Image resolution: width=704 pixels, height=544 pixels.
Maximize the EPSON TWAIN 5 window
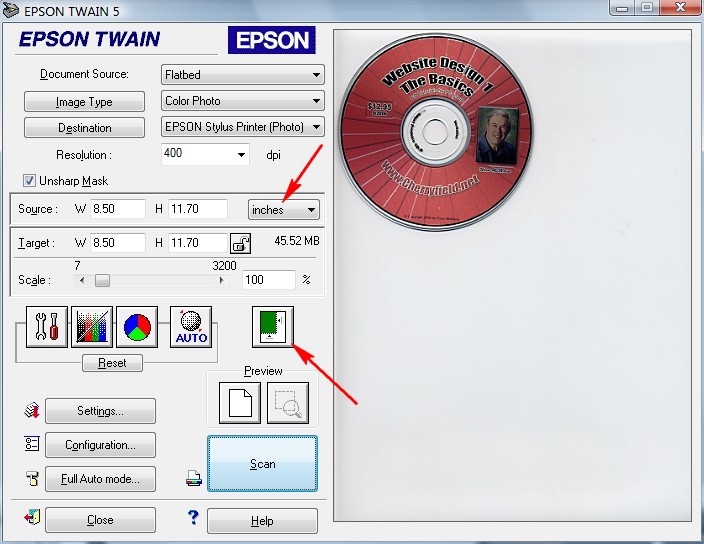click(647, 8)
